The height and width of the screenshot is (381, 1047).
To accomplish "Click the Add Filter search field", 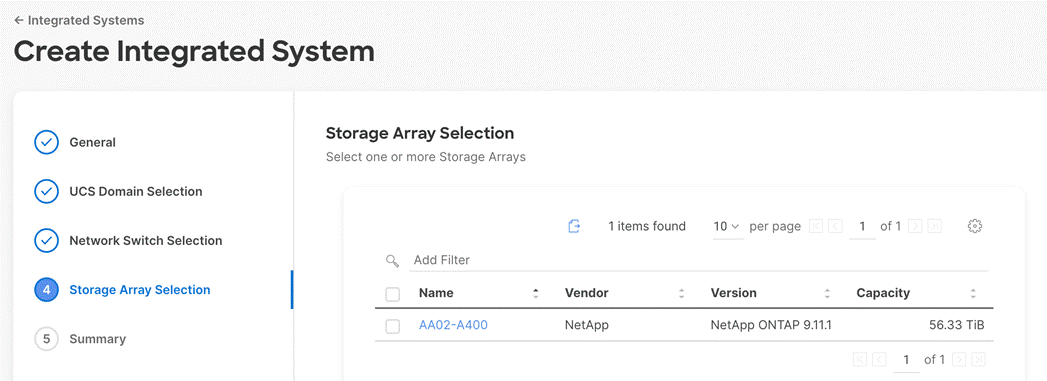I will [x=698, y=260].
